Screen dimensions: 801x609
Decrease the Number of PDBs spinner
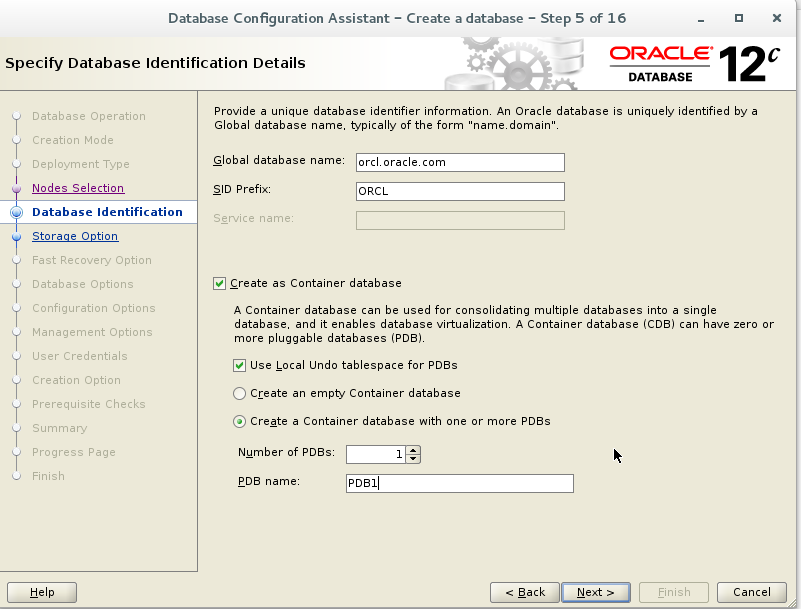(413, 458)
